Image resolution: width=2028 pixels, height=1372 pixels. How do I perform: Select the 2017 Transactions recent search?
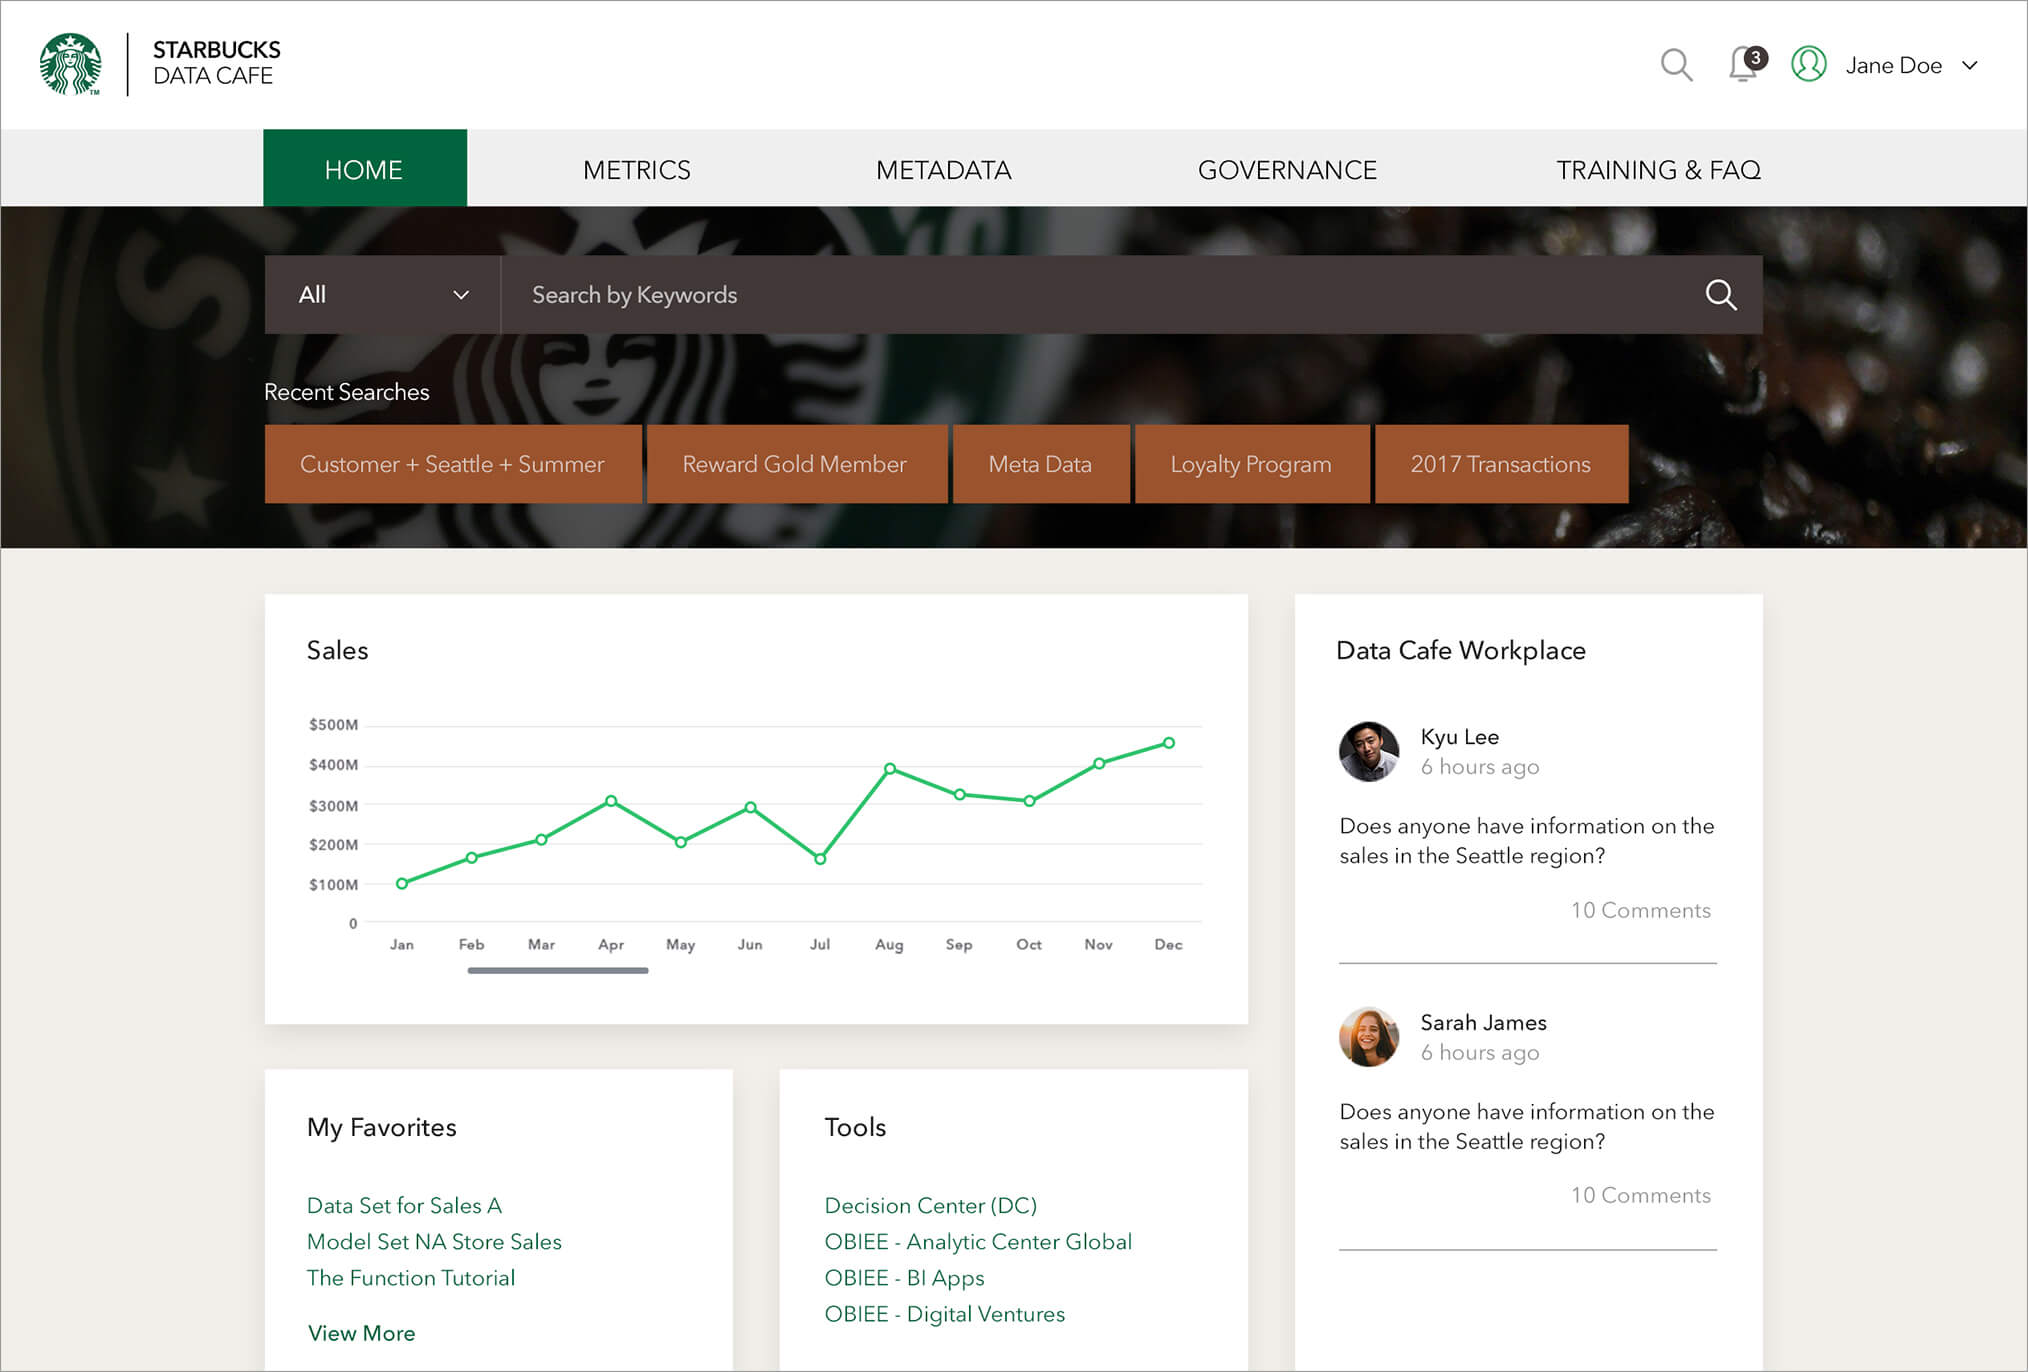tap(1500, 464)
